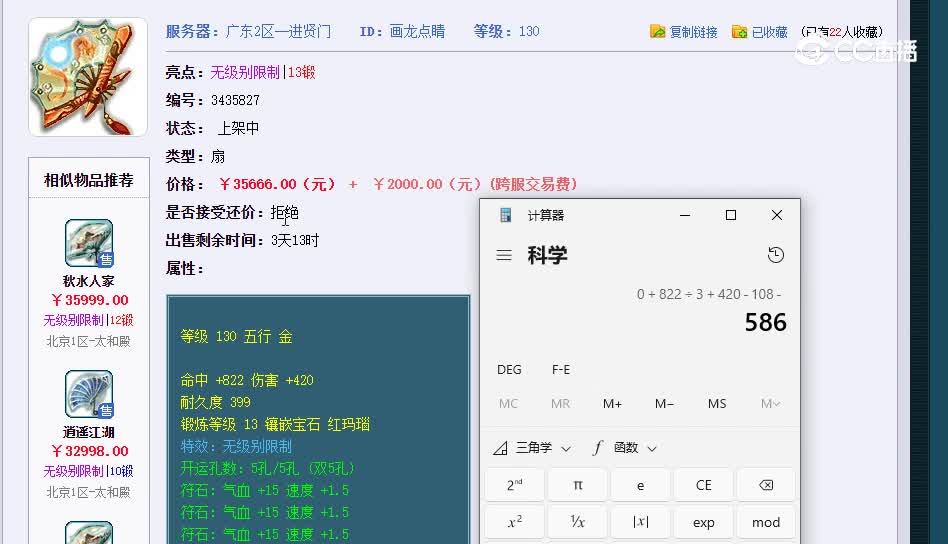Click the calculator expression line
Viewport: 948px width, 544px height.
[x=709, y=294]
